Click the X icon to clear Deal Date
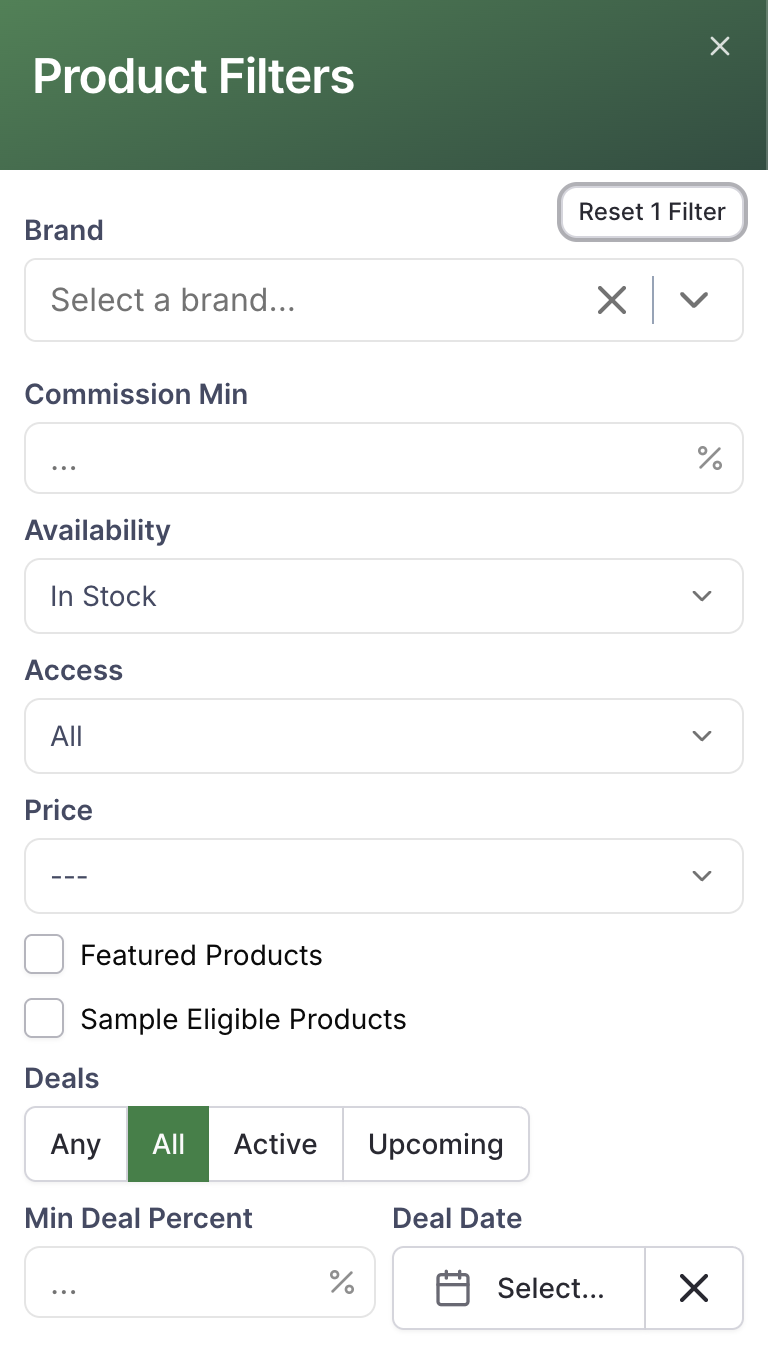 pos(694,1288)
